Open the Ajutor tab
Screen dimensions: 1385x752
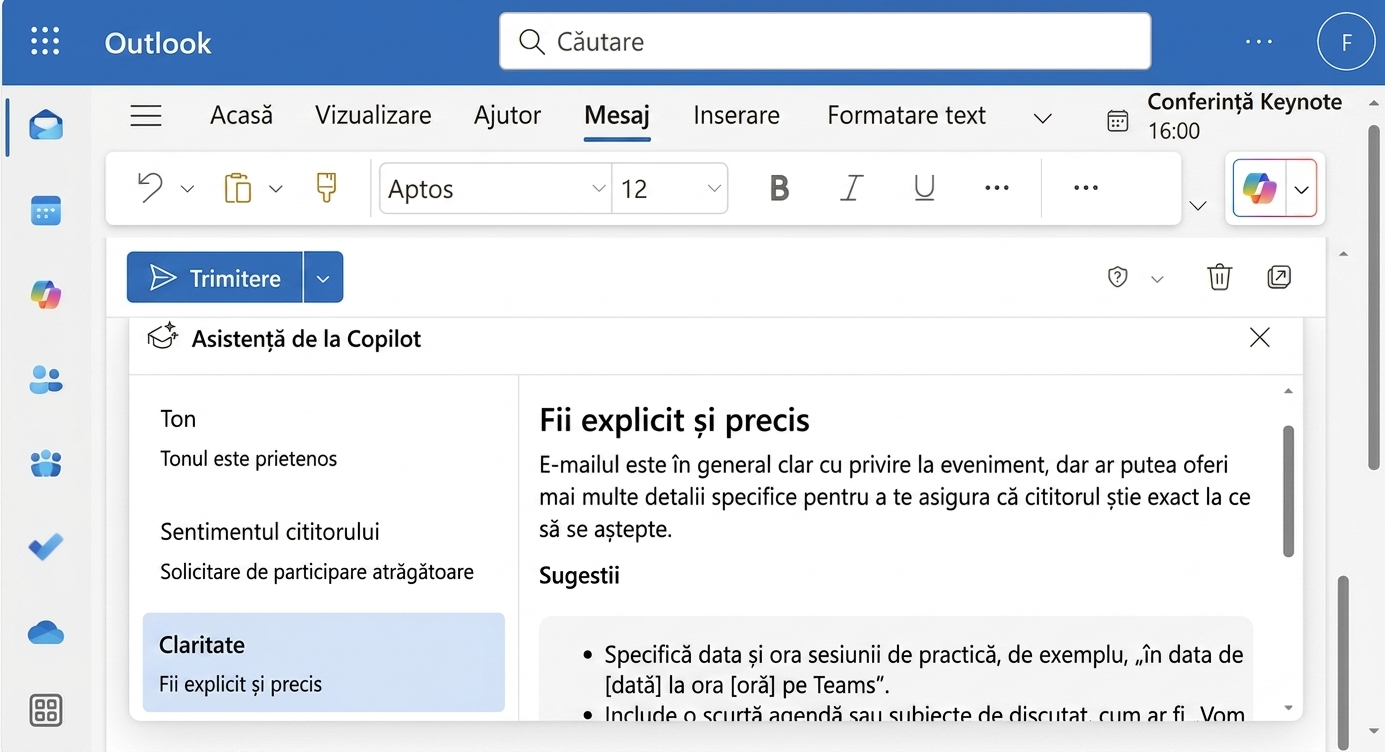(x=507, y=116)
